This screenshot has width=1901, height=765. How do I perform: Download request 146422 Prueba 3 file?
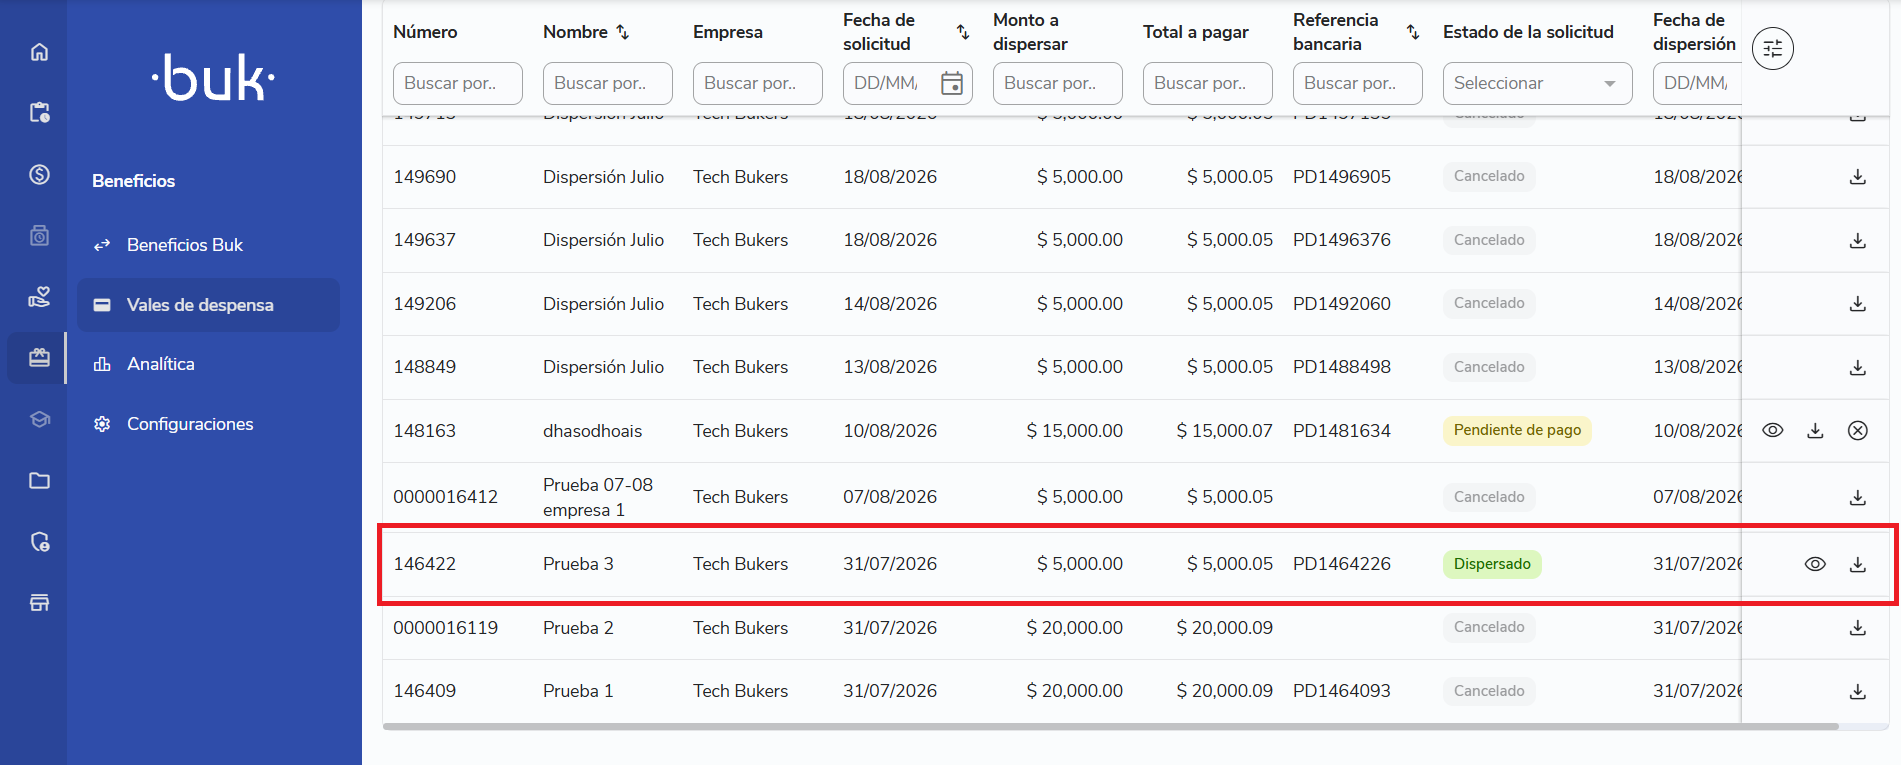1858,565
